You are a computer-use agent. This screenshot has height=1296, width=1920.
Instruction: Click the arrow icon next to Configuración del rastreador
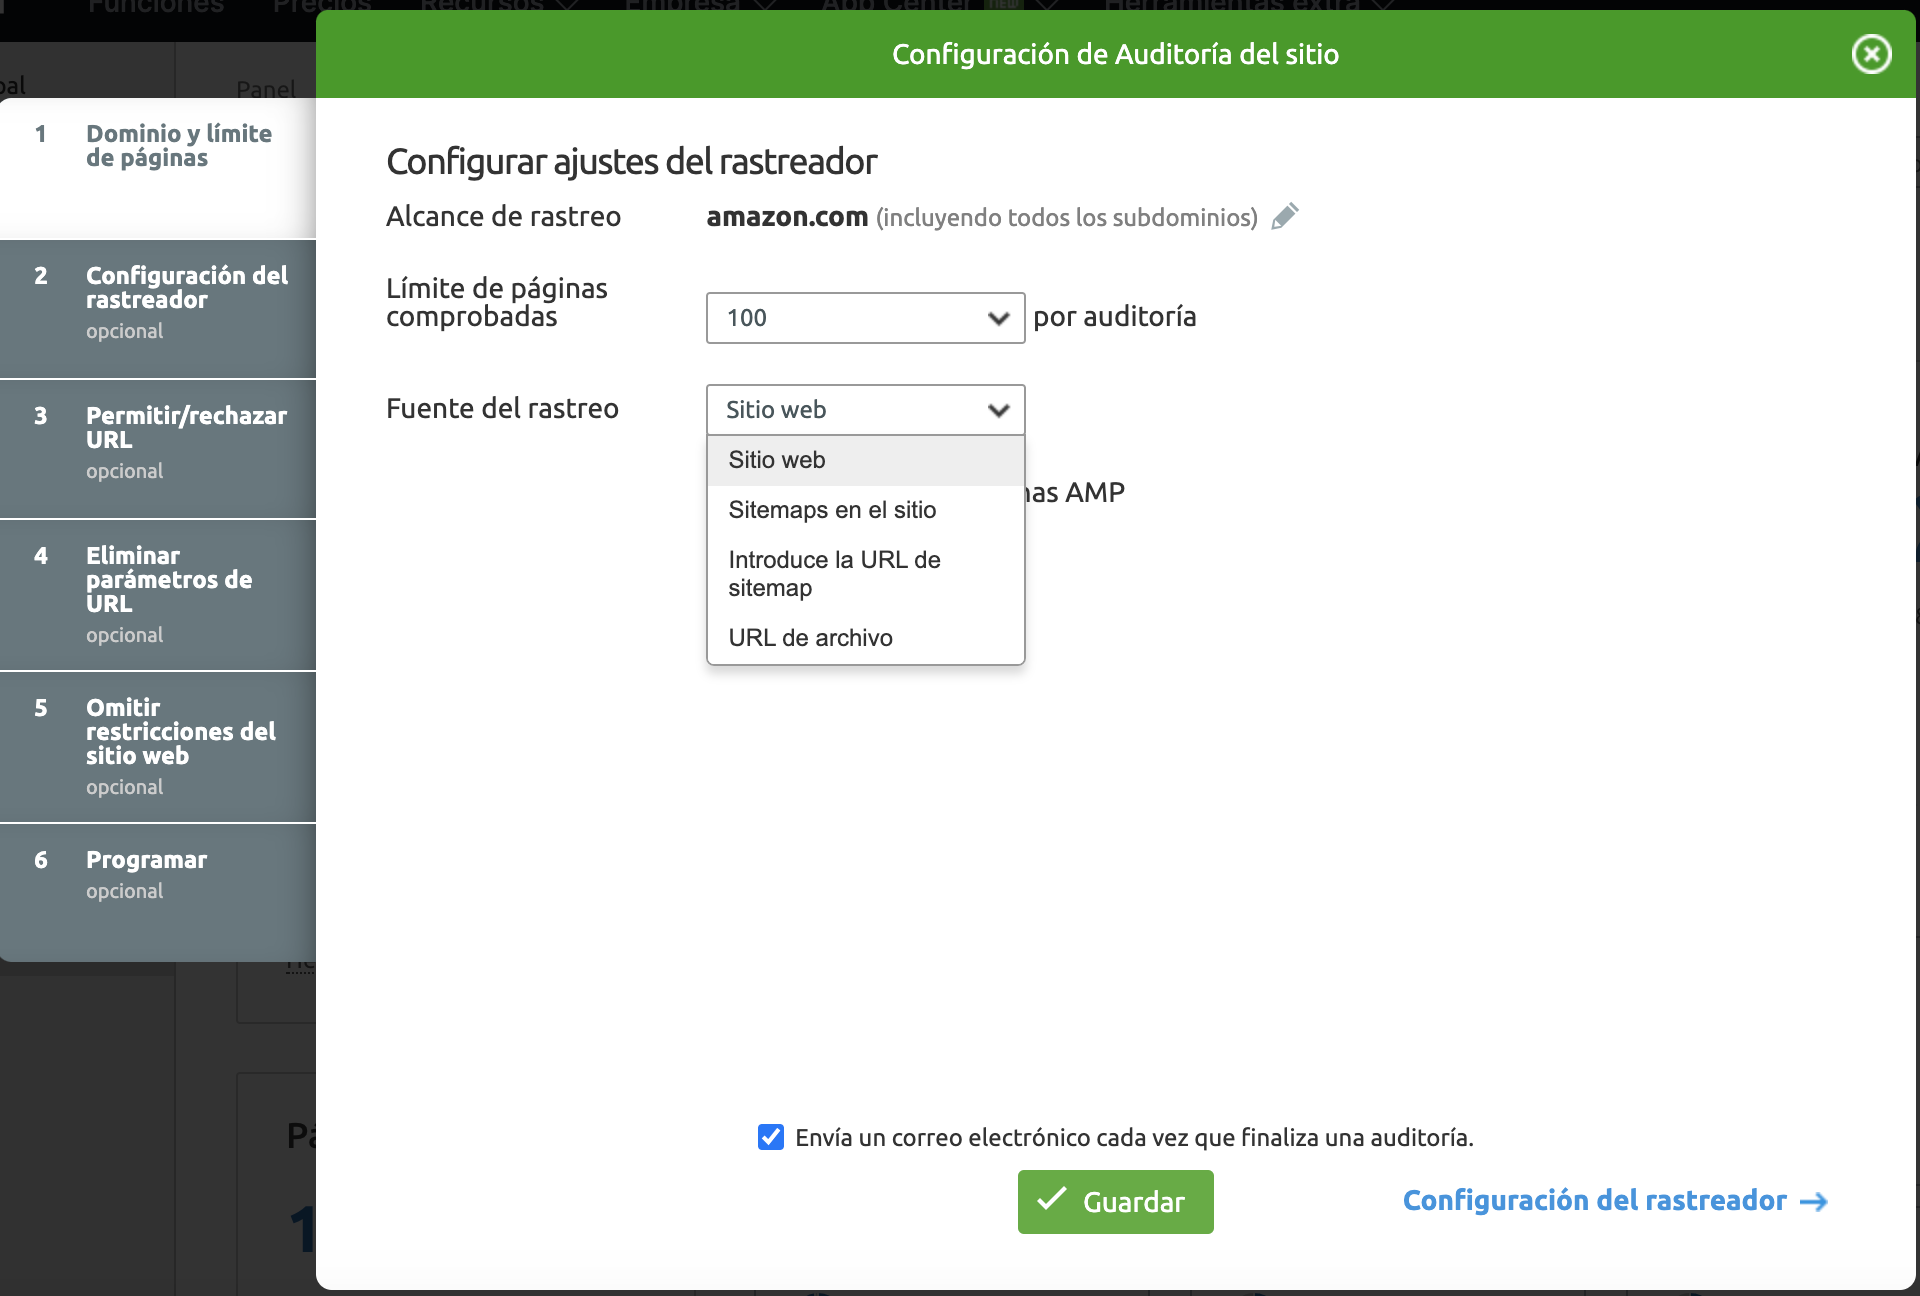(1814, 1202)
